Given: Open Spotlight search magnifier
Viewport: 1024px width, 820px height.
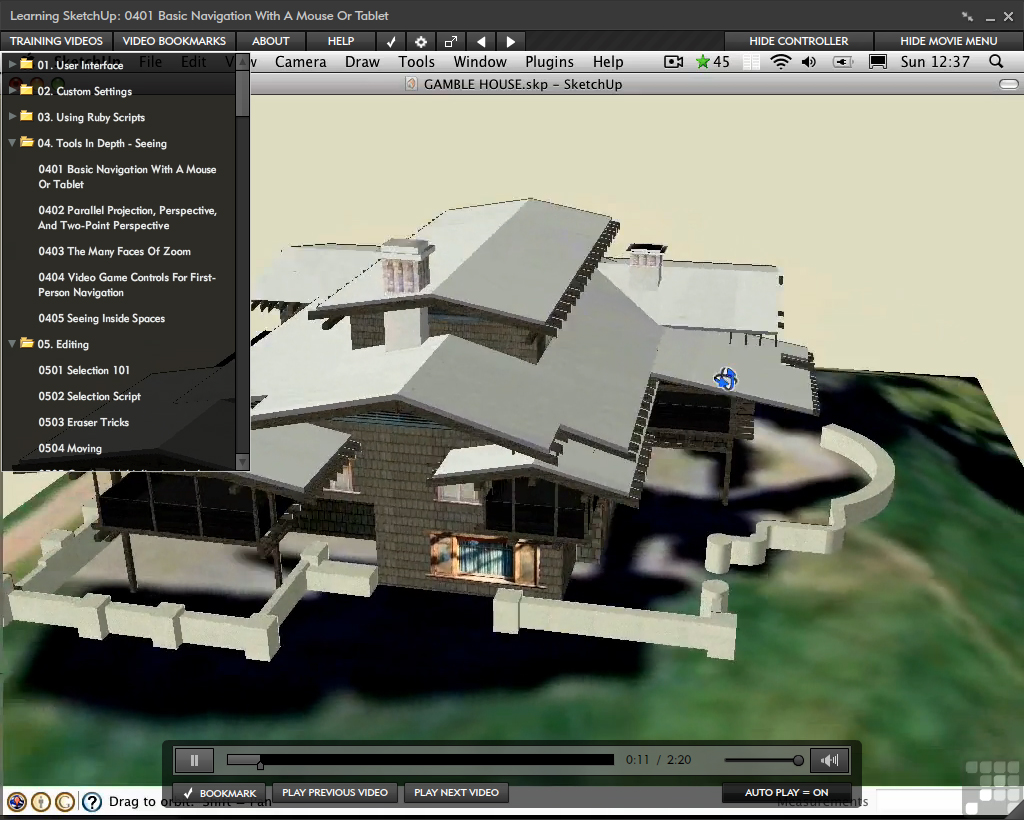Looking at the screenshot, I should click(x=996, y=61).
